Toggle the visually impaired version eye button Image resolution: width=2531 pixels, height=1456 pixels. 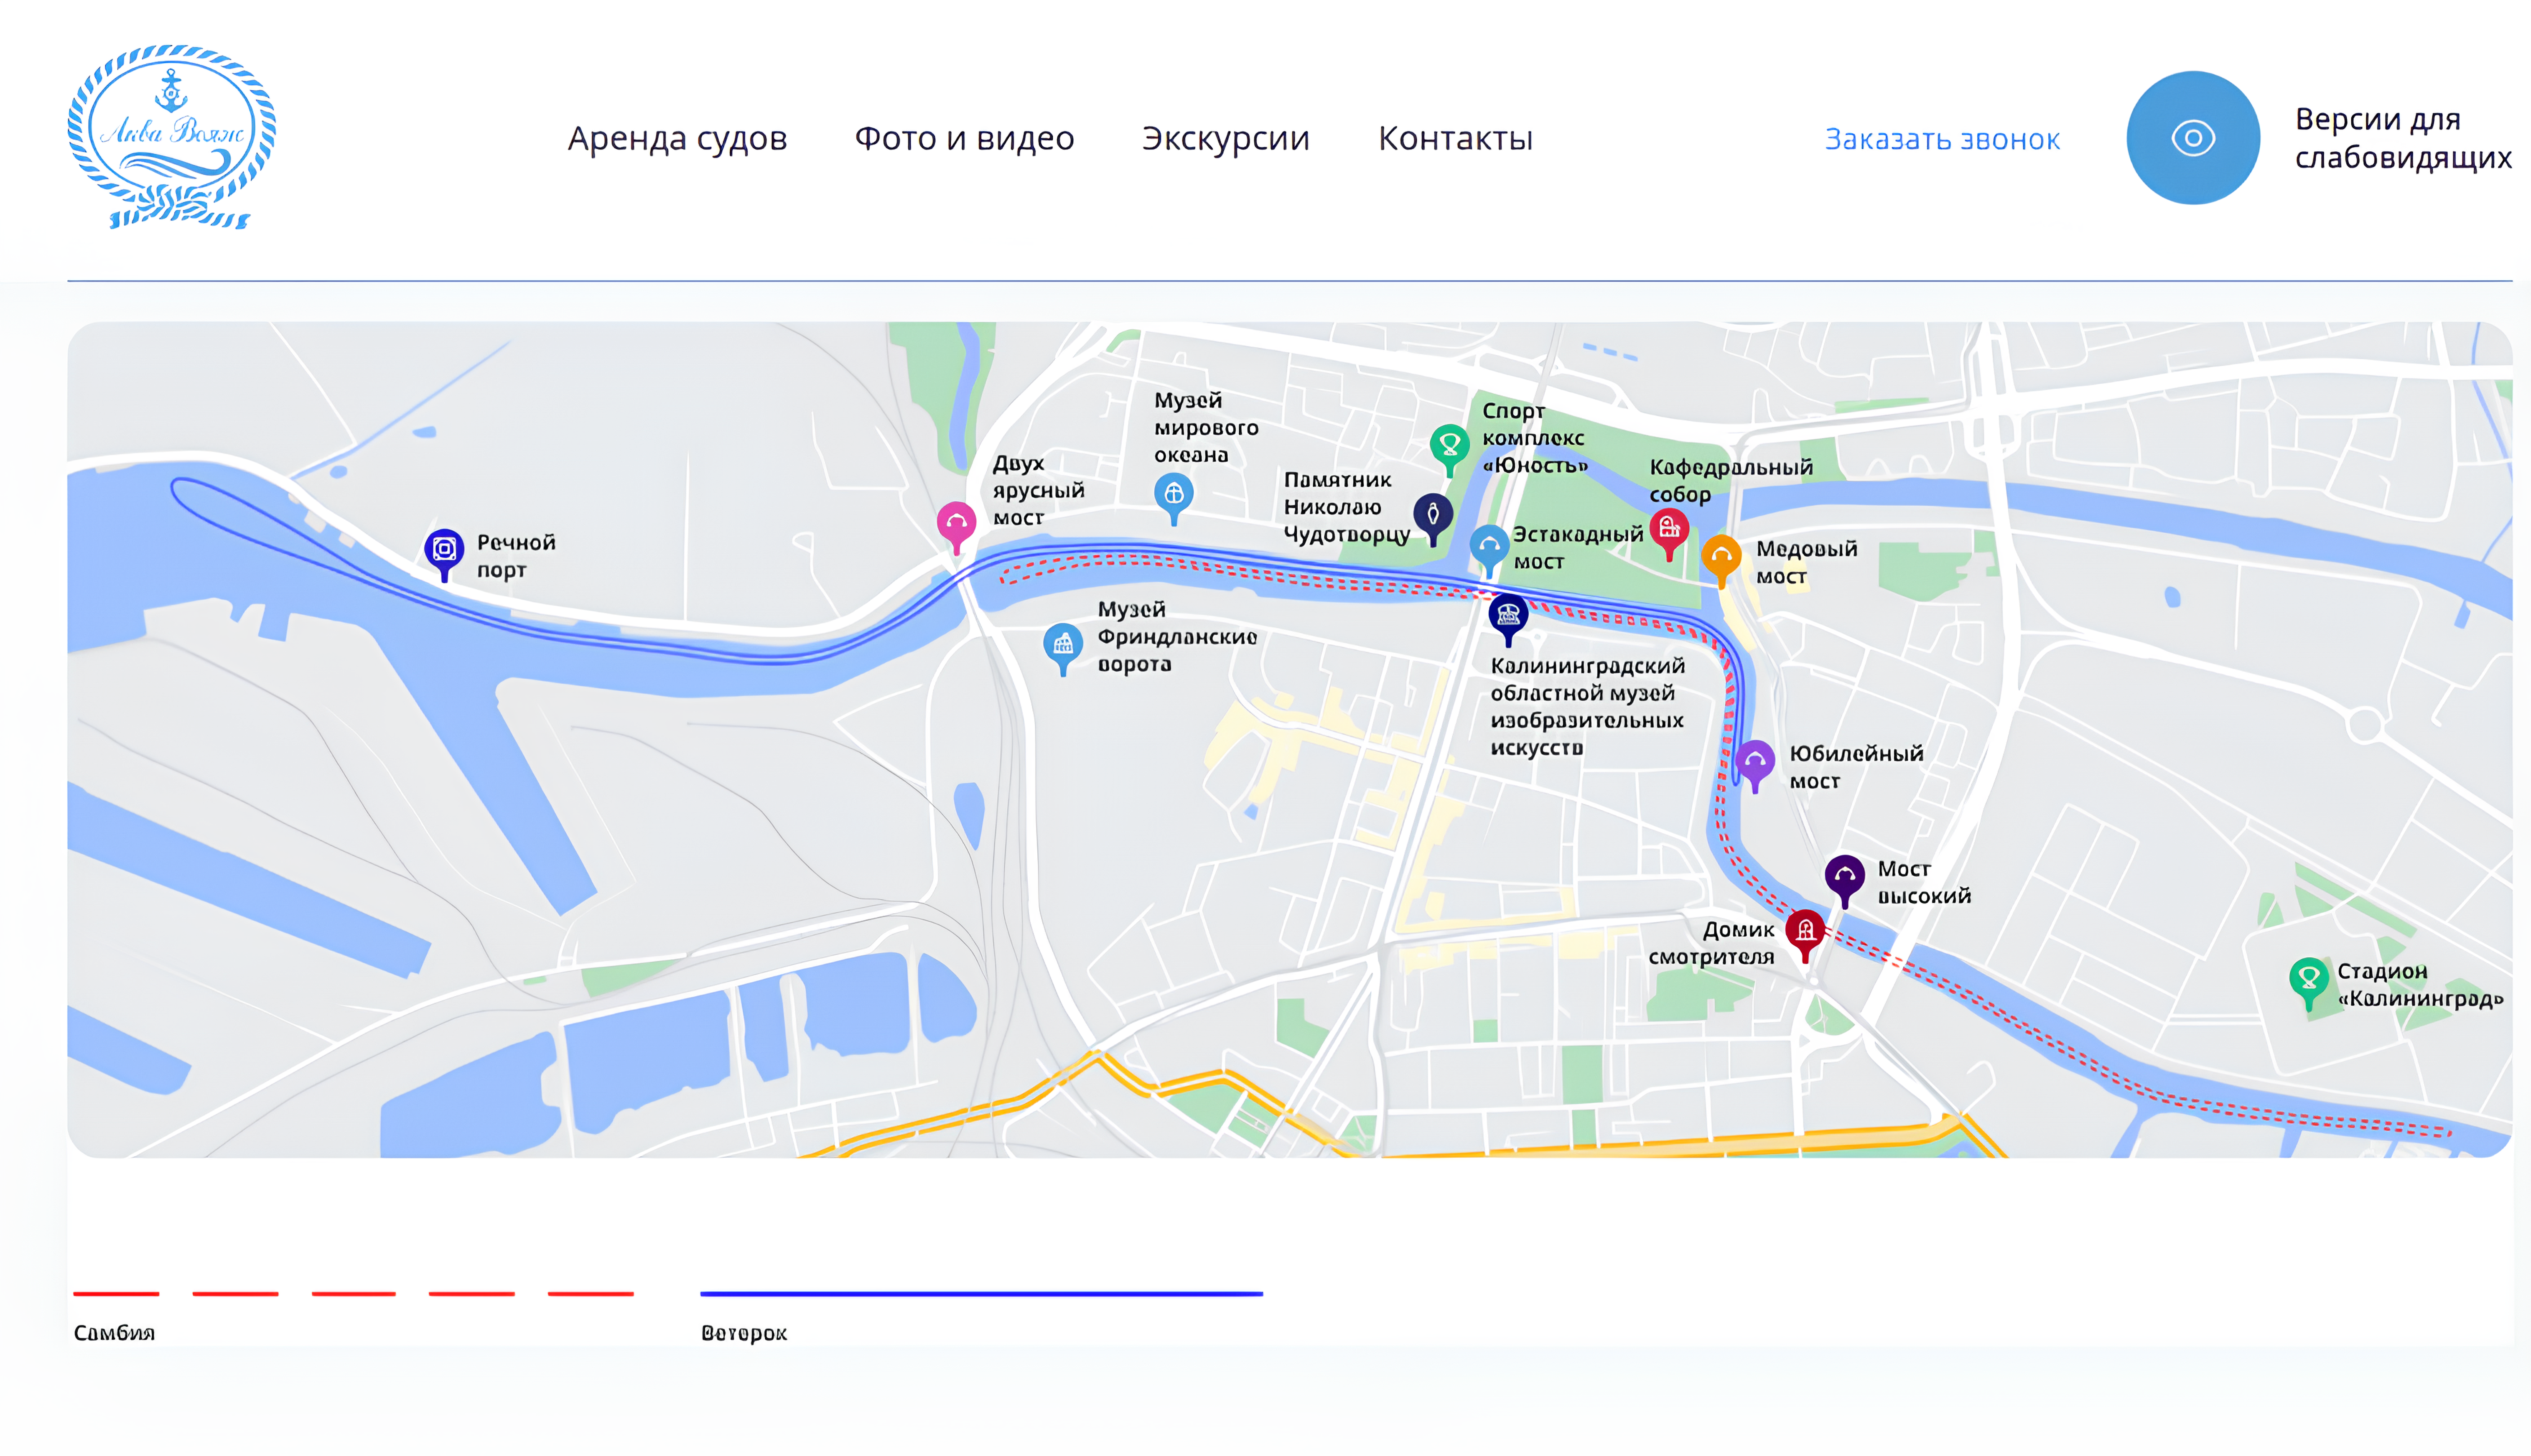(2192, 138)
